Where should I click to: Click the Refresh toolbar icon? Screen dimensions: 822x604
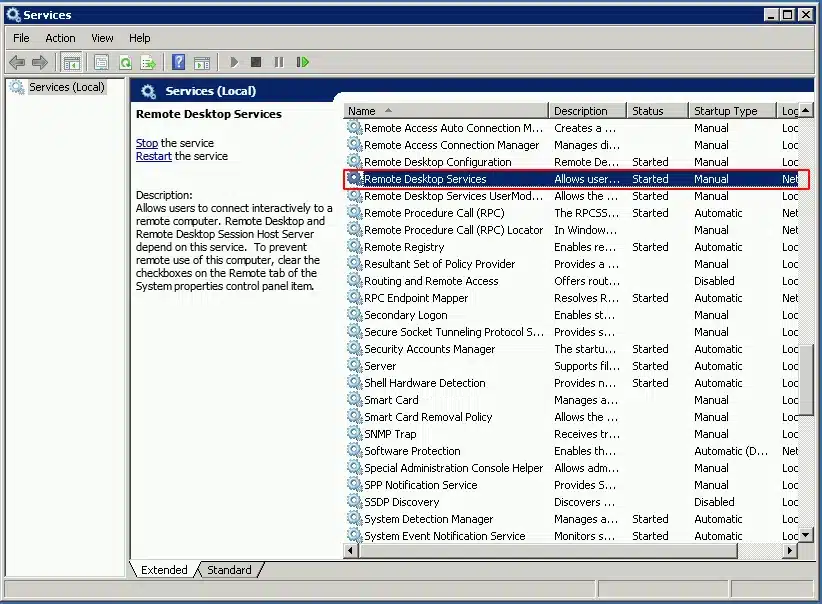pyautogui.click(x=125, y=62)
